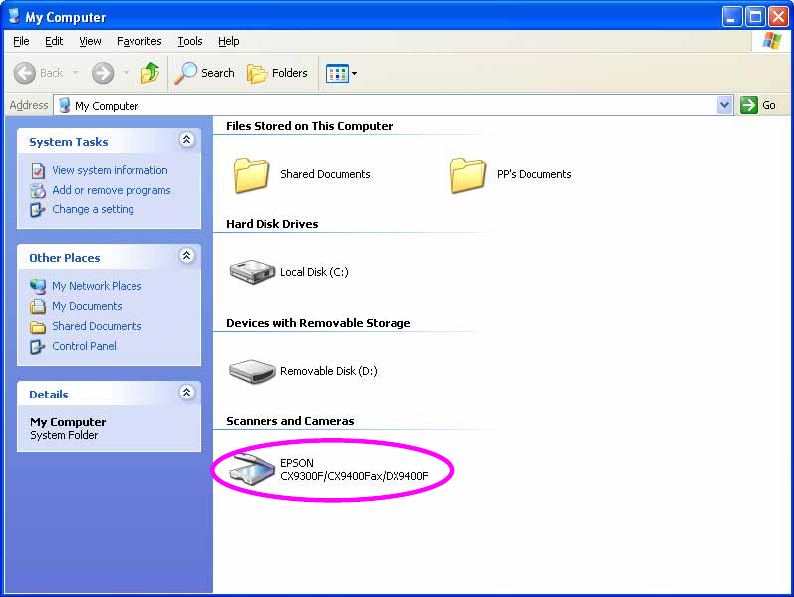Open the Help menu
794x597 pixels.
point(229,41)
